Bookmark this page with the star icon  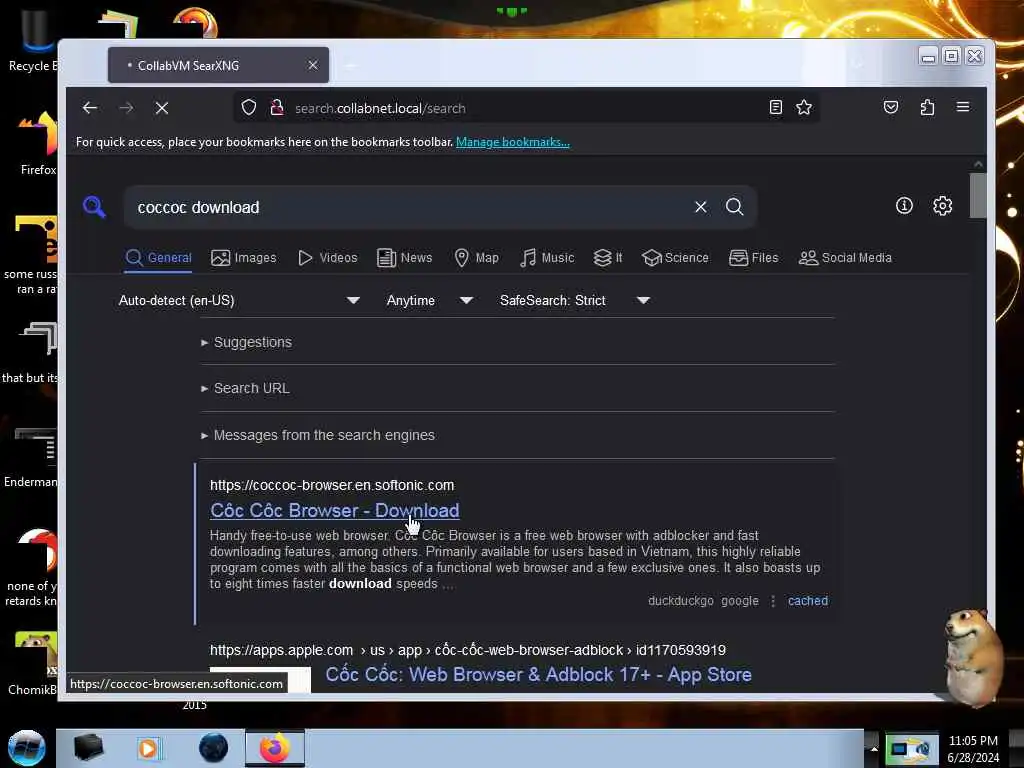tap(804, 108)
